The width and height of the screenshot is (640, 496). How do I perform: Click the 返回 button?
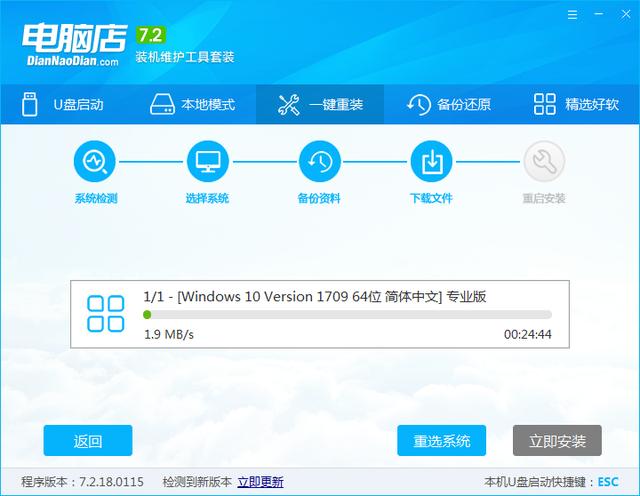coord(88,440)
